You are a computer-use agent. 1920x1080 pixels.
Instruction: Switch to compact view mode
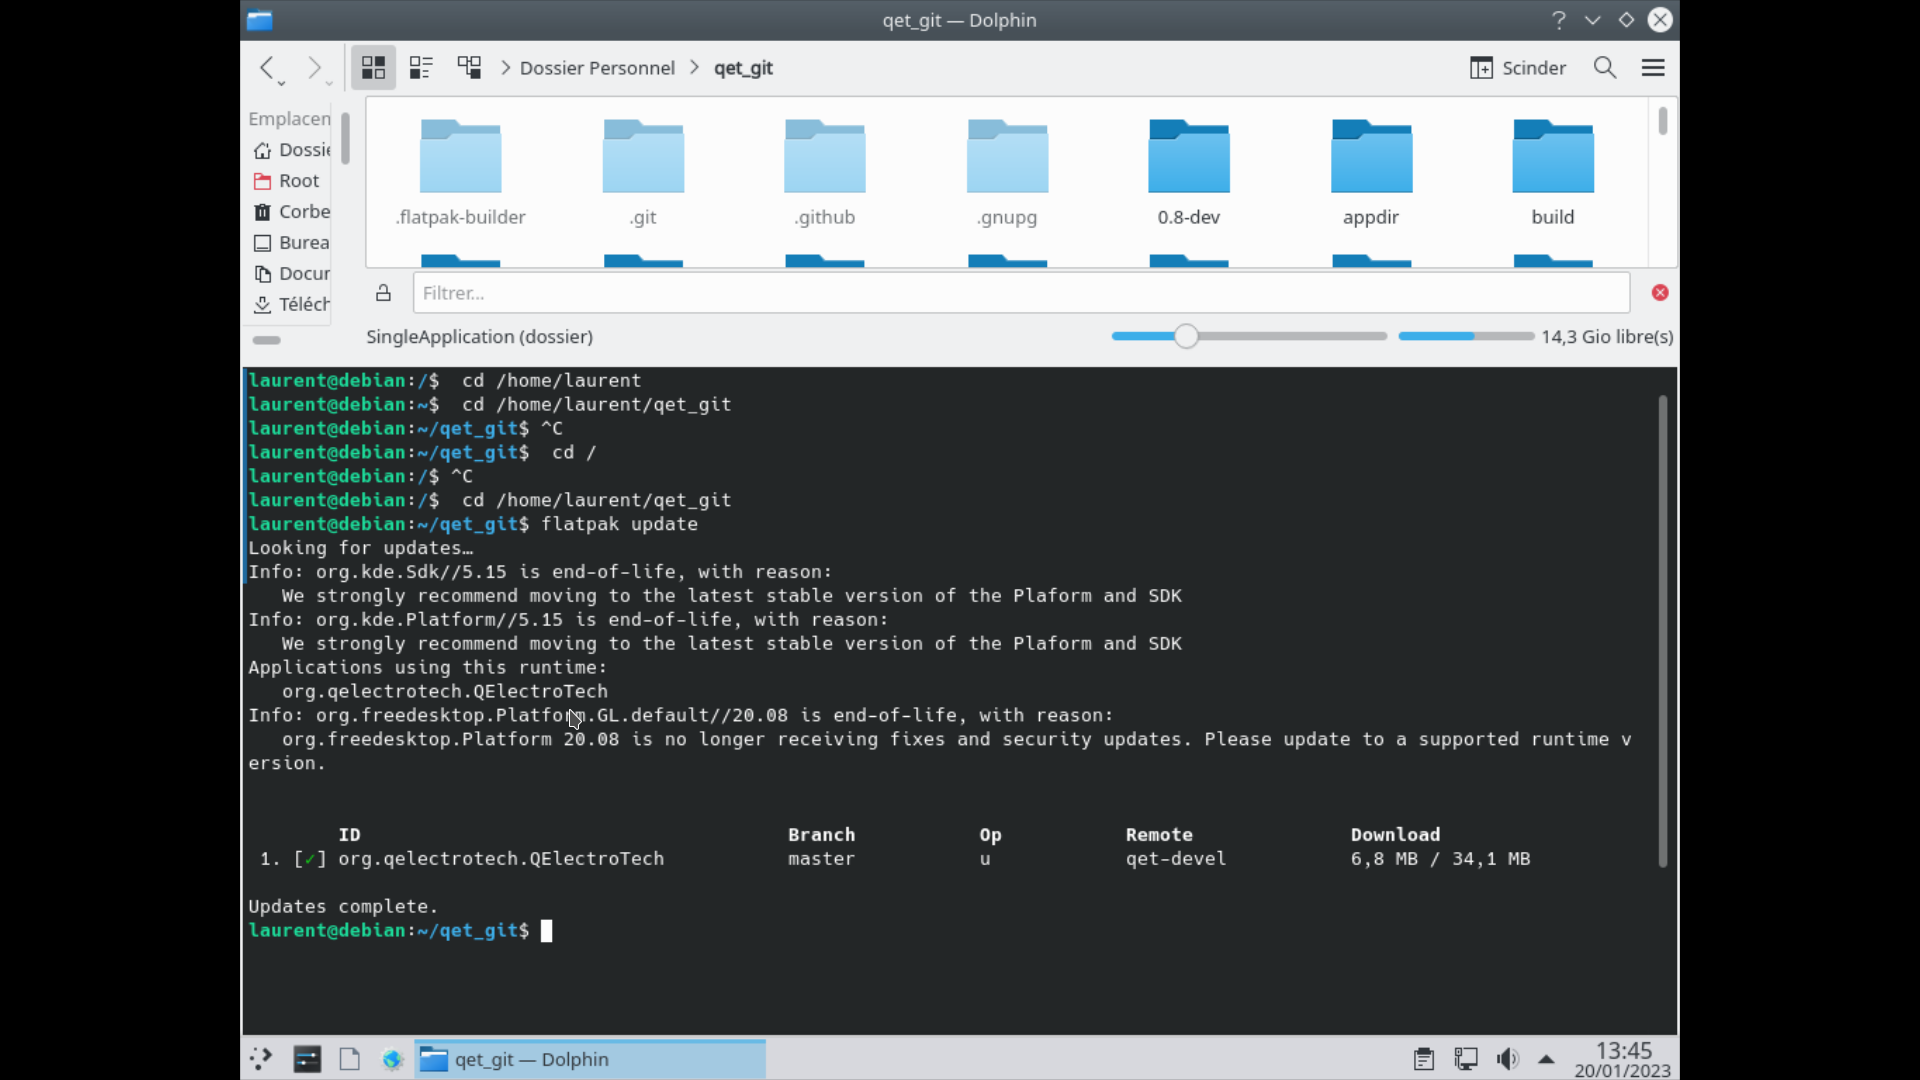(421, 67)
